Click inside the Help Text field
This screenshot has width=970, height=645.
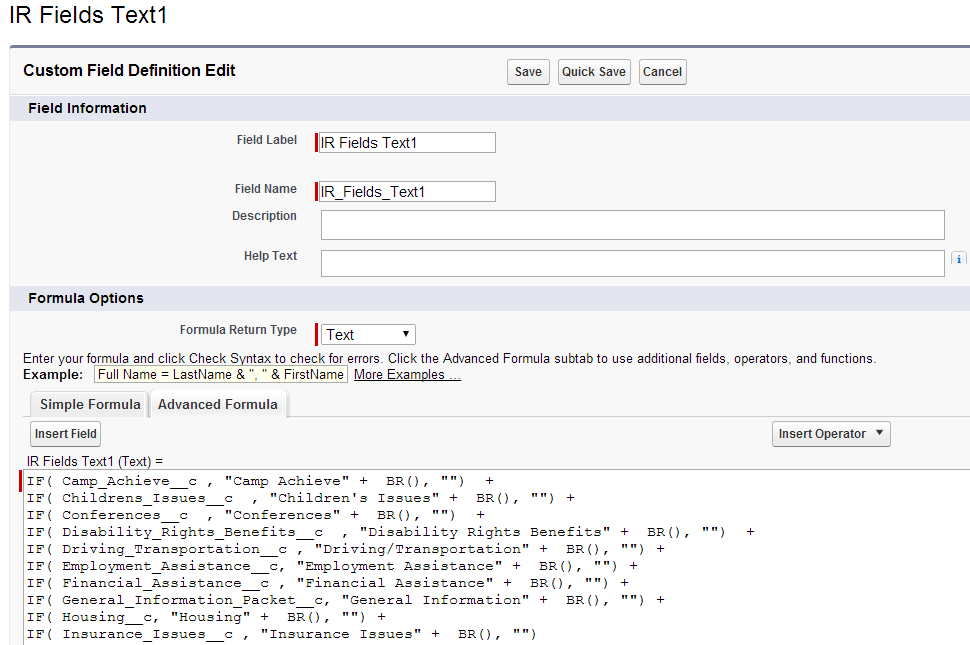tap(630, 262)
